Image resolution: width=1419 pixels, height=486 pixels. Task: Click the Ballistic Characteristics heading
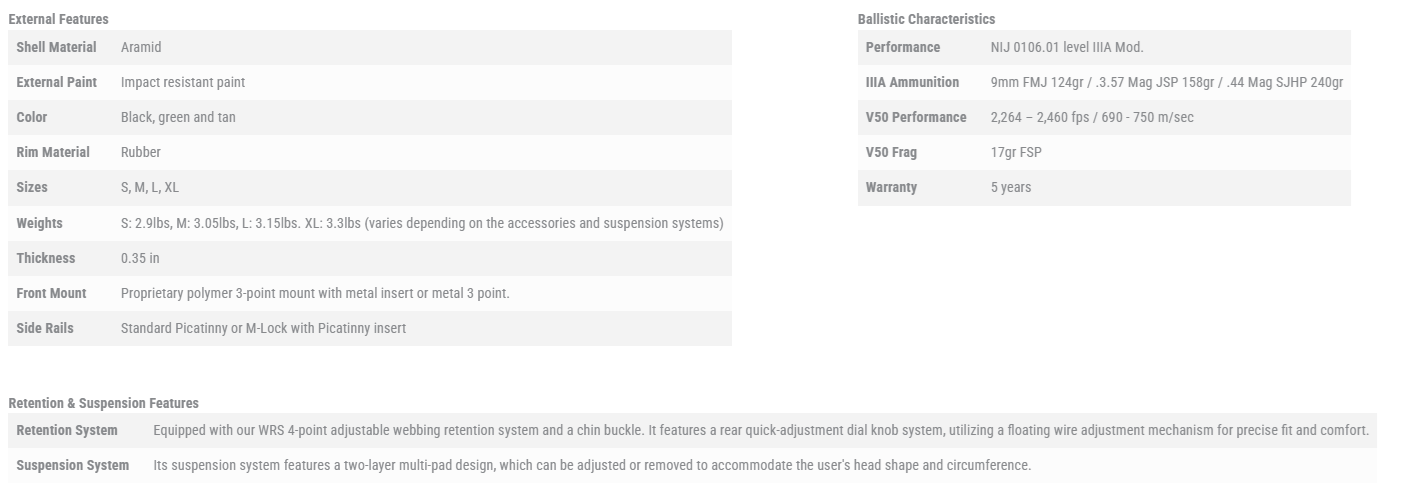pos(926,19)
